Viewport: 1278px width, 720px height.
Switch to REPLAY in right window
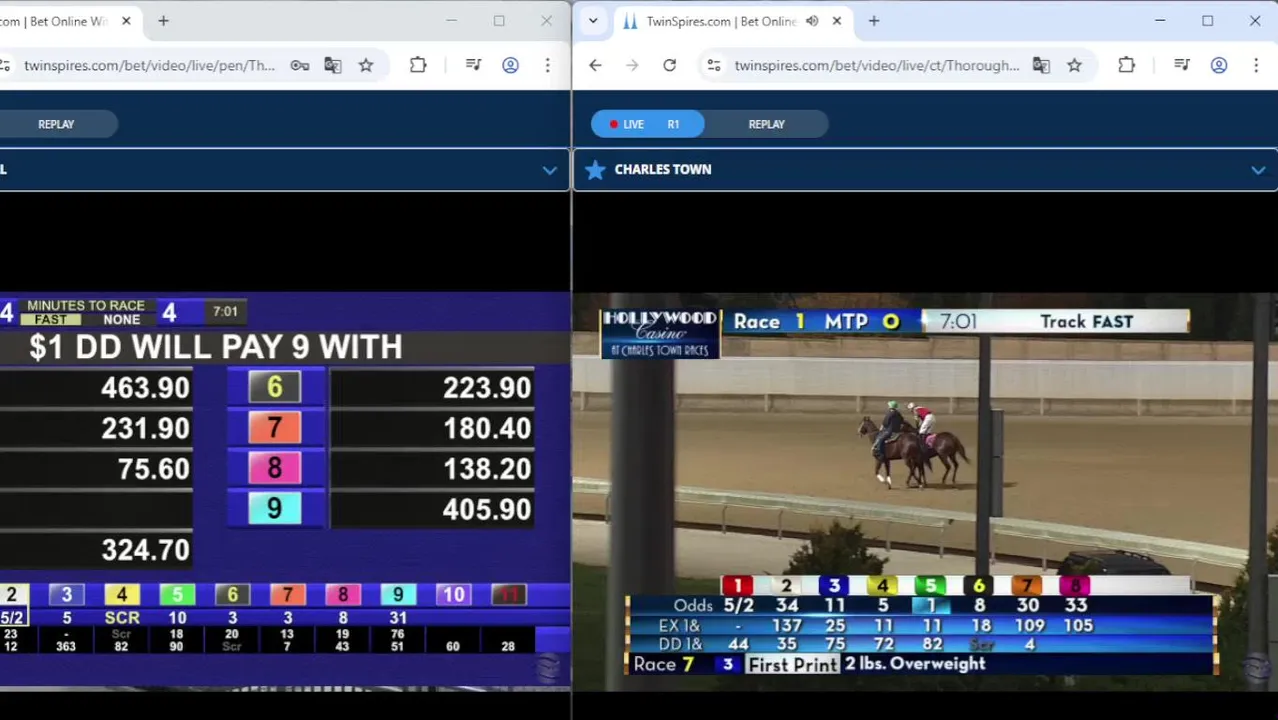click(x=766, y=124)
